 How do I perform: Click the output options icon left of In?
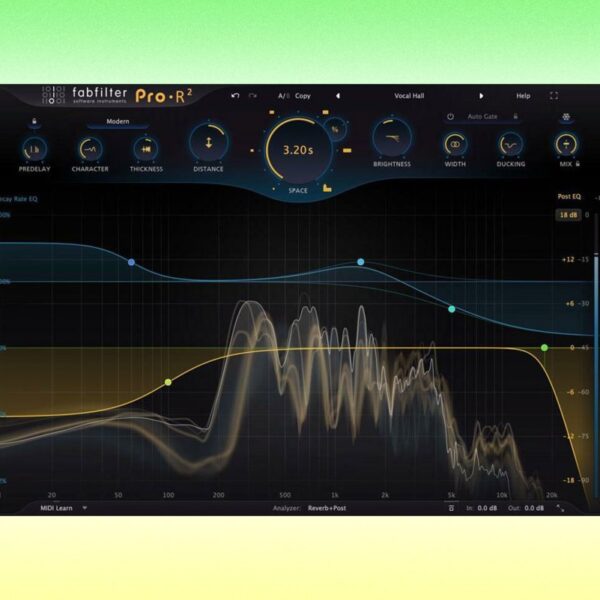[x=451, y=508]
